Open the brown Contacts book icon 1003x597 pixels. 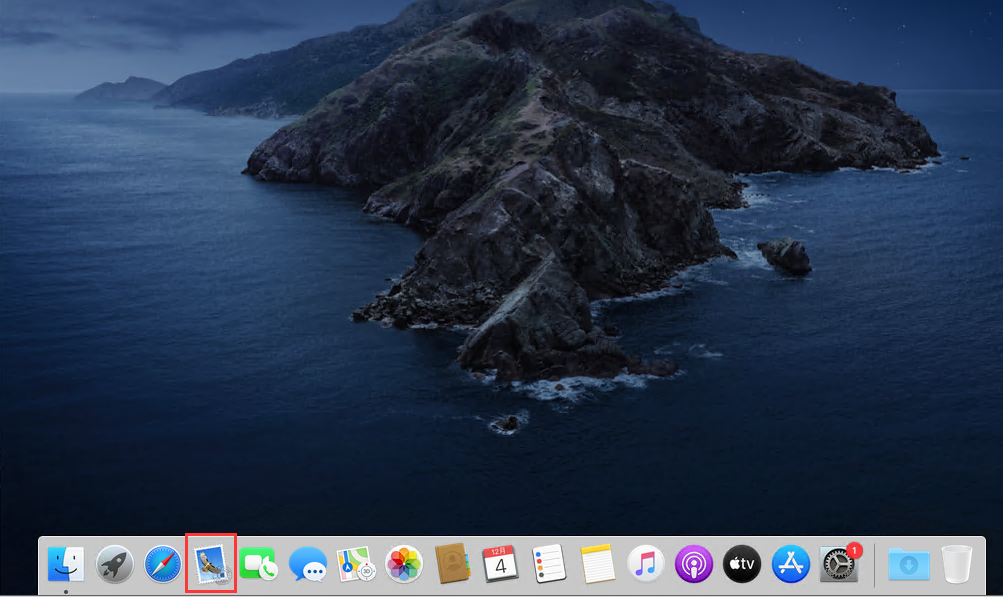click(452, 564)
